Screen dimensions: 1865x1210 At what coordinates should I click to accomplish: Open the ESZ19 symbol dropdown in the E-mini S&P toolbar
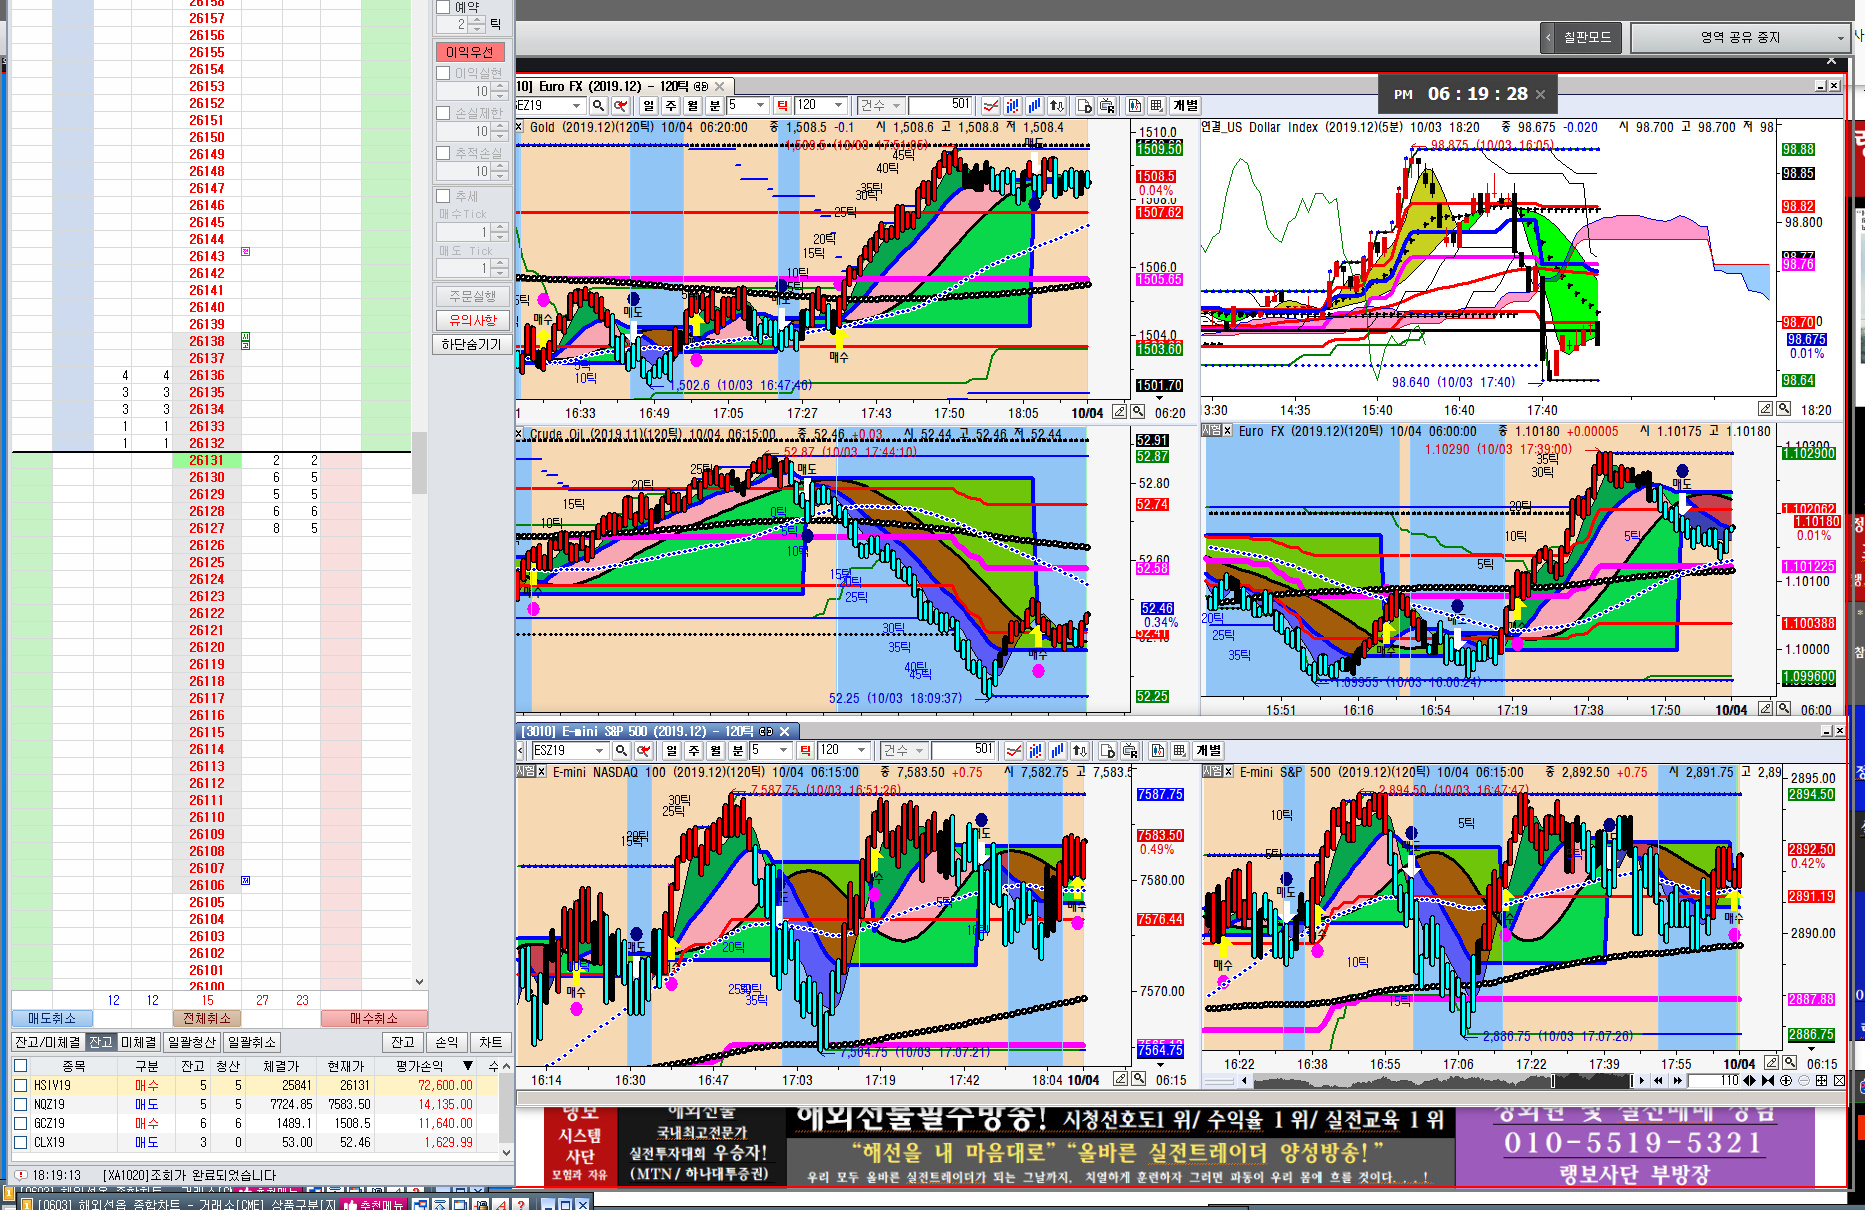coord(600,751)
